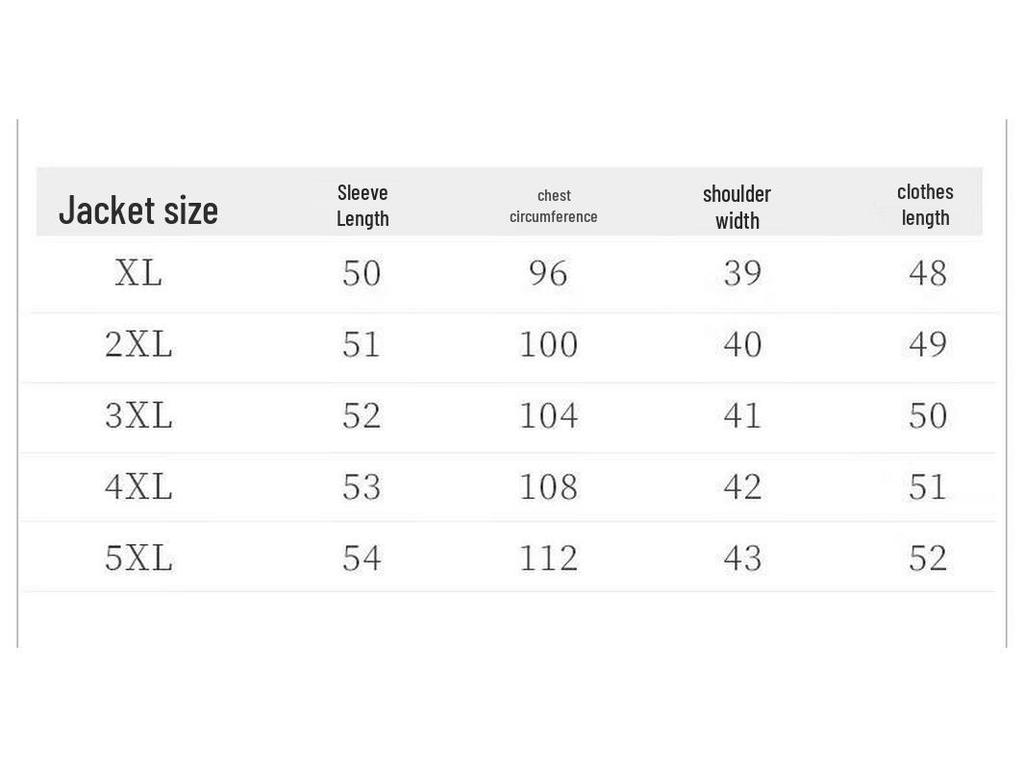
Task: Select the 3XL size row label
Action: pyautogui.click(x=138, y=416)
